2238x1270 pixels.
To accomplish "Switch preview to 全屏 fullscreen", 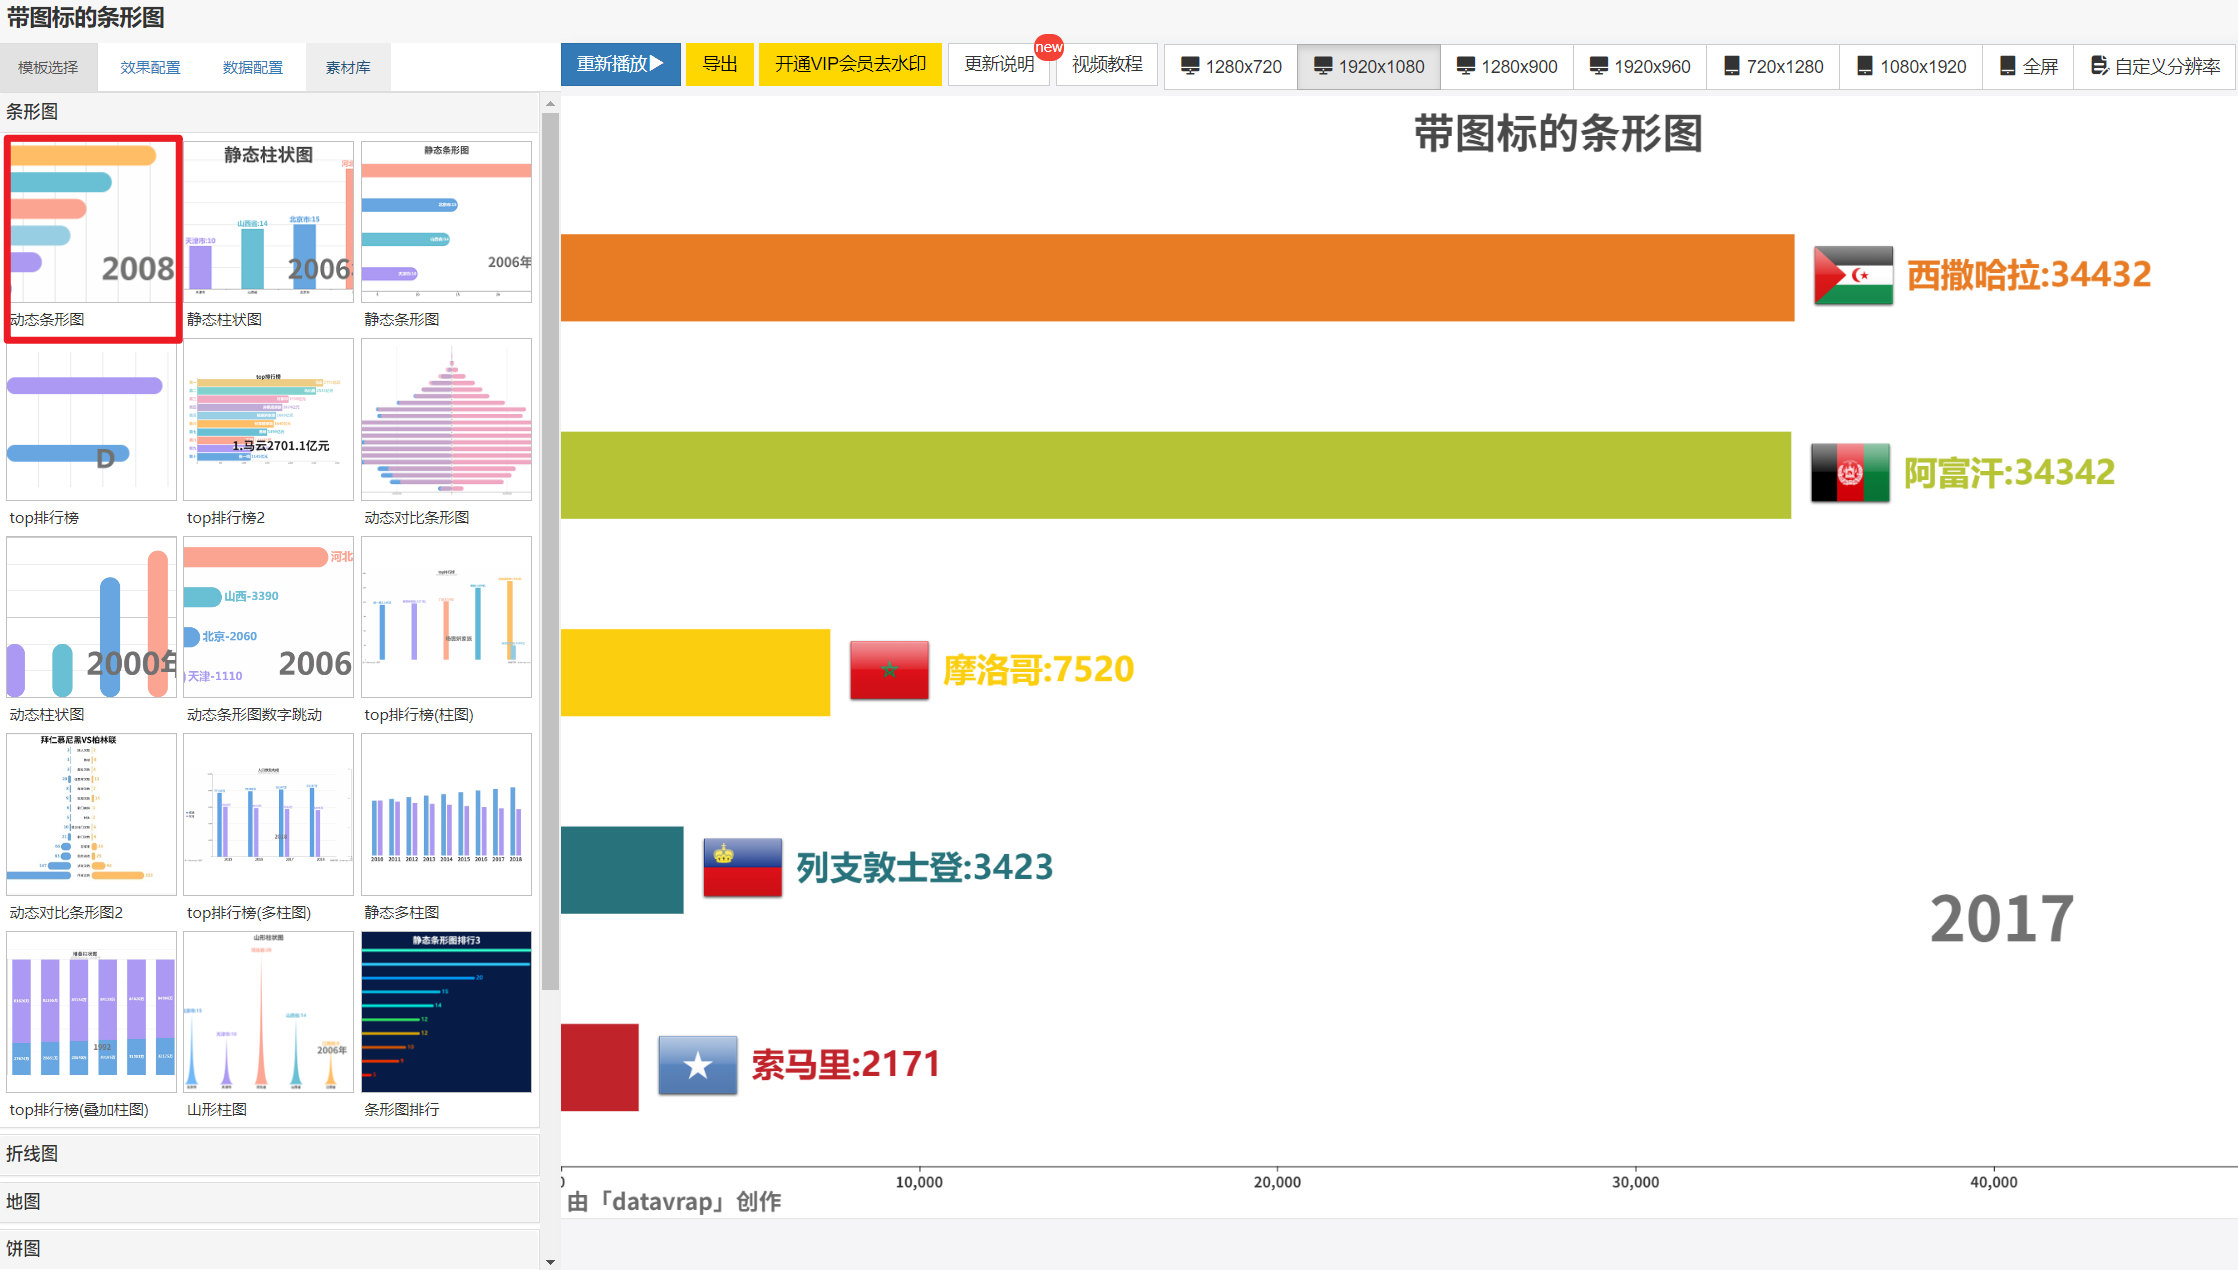I will [2028, 66].
